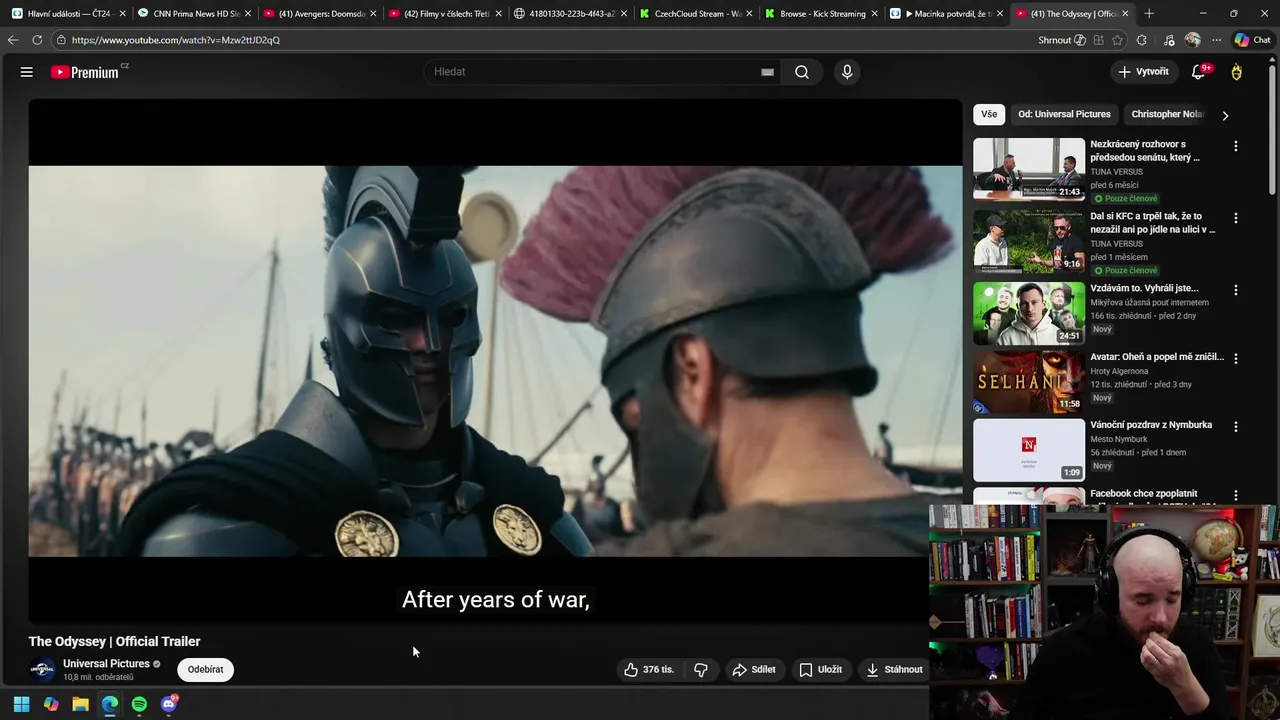Open the on-screen keyboard icon in search
Screen dimensions: 1280x720
(767, 72)
